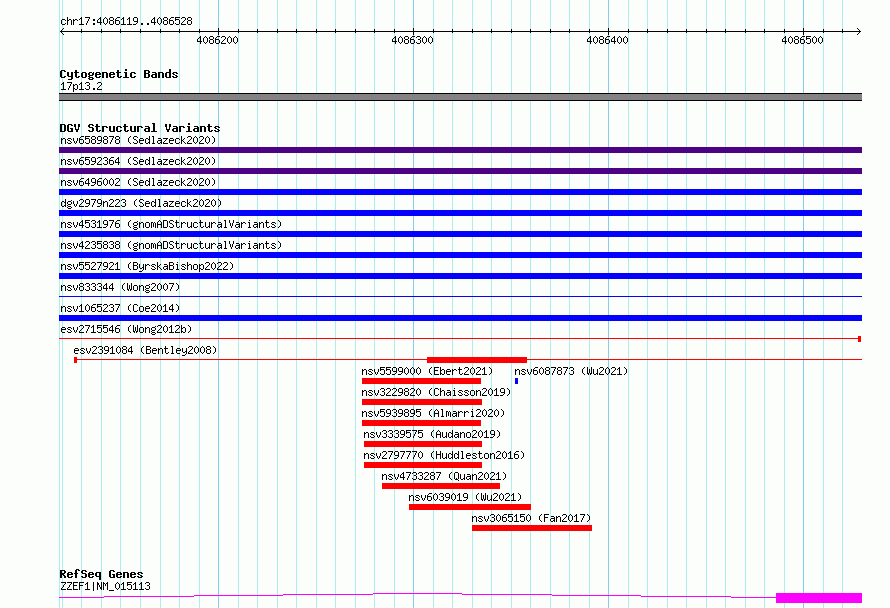
Task: Click the nsv5527921 (ByrskaBishop2022) label
Action: [147, 266]
